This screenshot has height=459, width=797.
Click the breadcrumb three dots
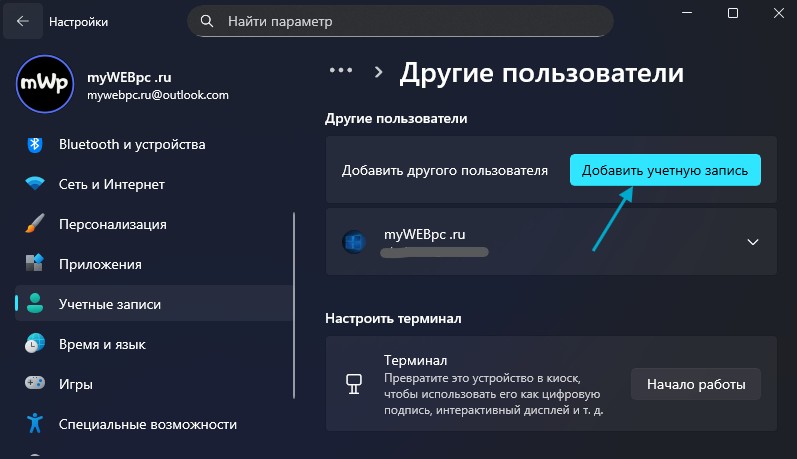tap(341, 70)
